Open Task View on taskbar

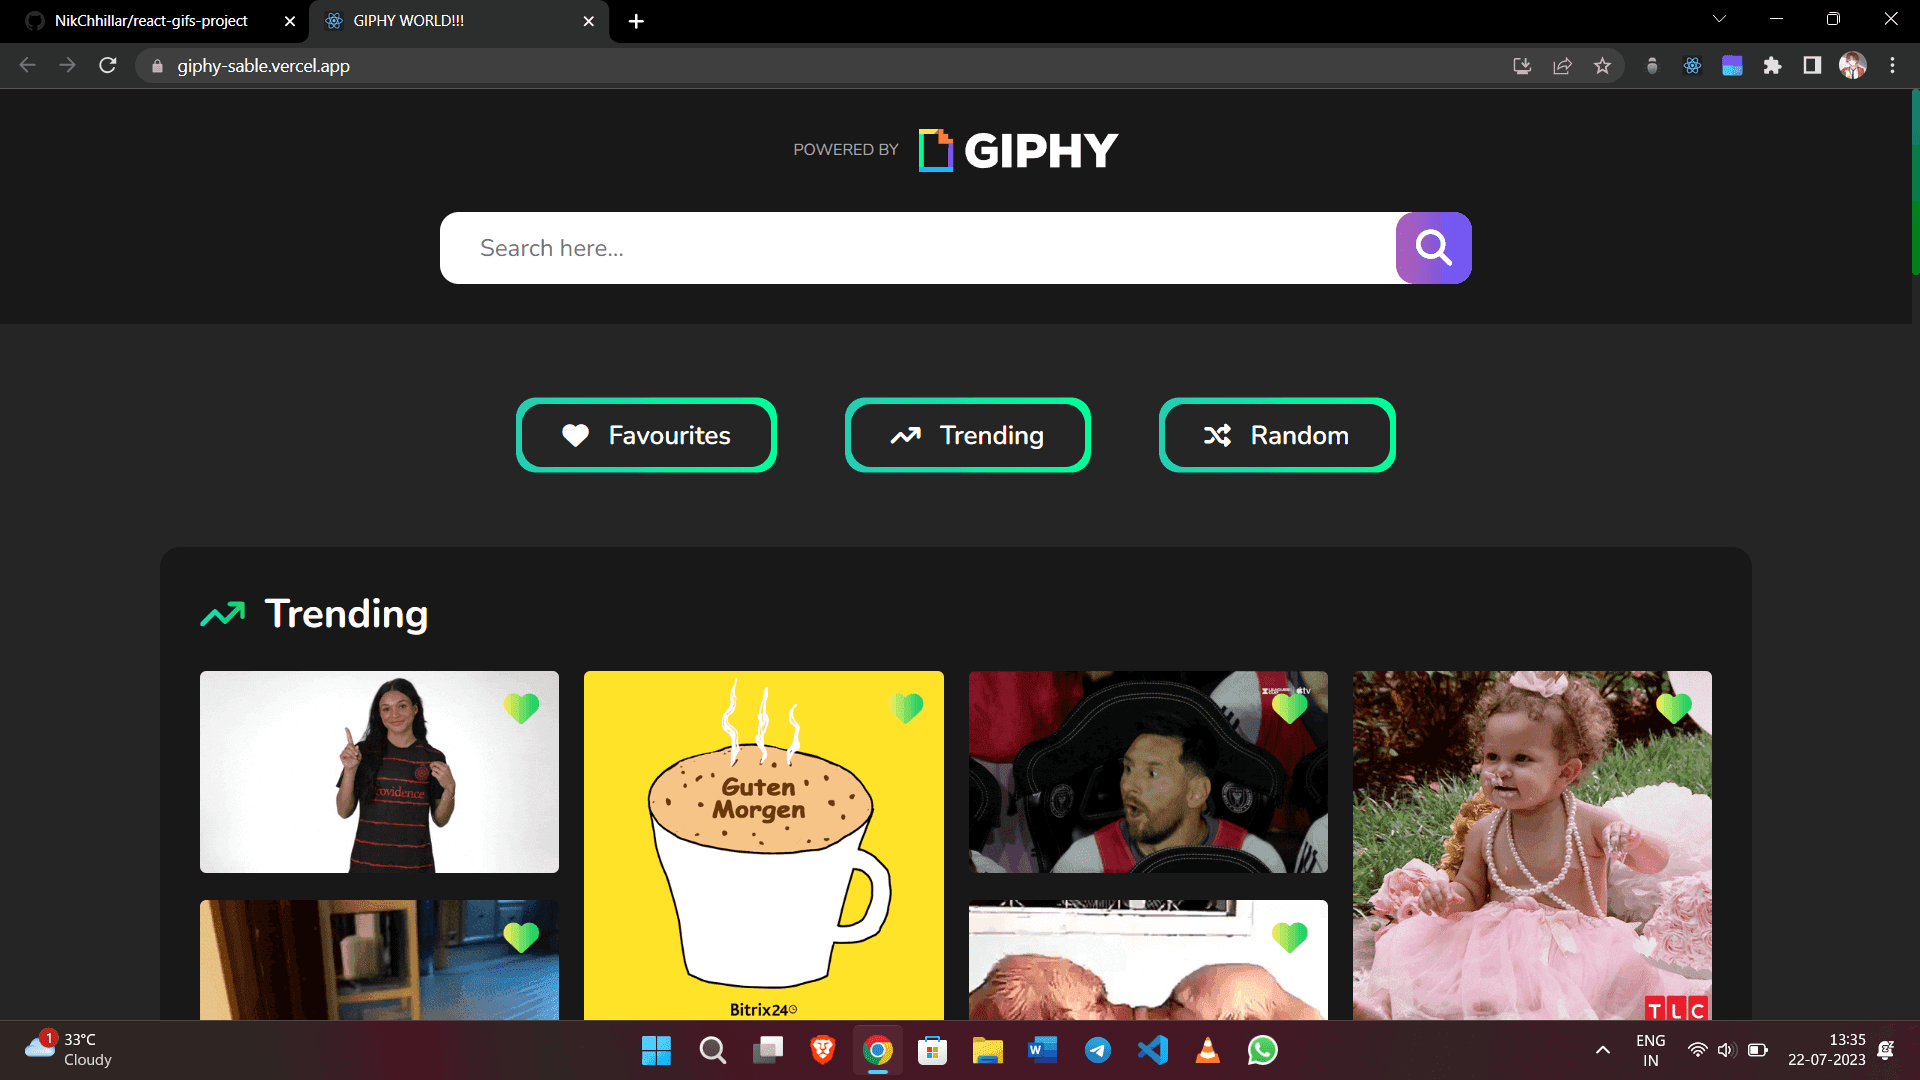pyautogui.click(x=768, y=1050)
